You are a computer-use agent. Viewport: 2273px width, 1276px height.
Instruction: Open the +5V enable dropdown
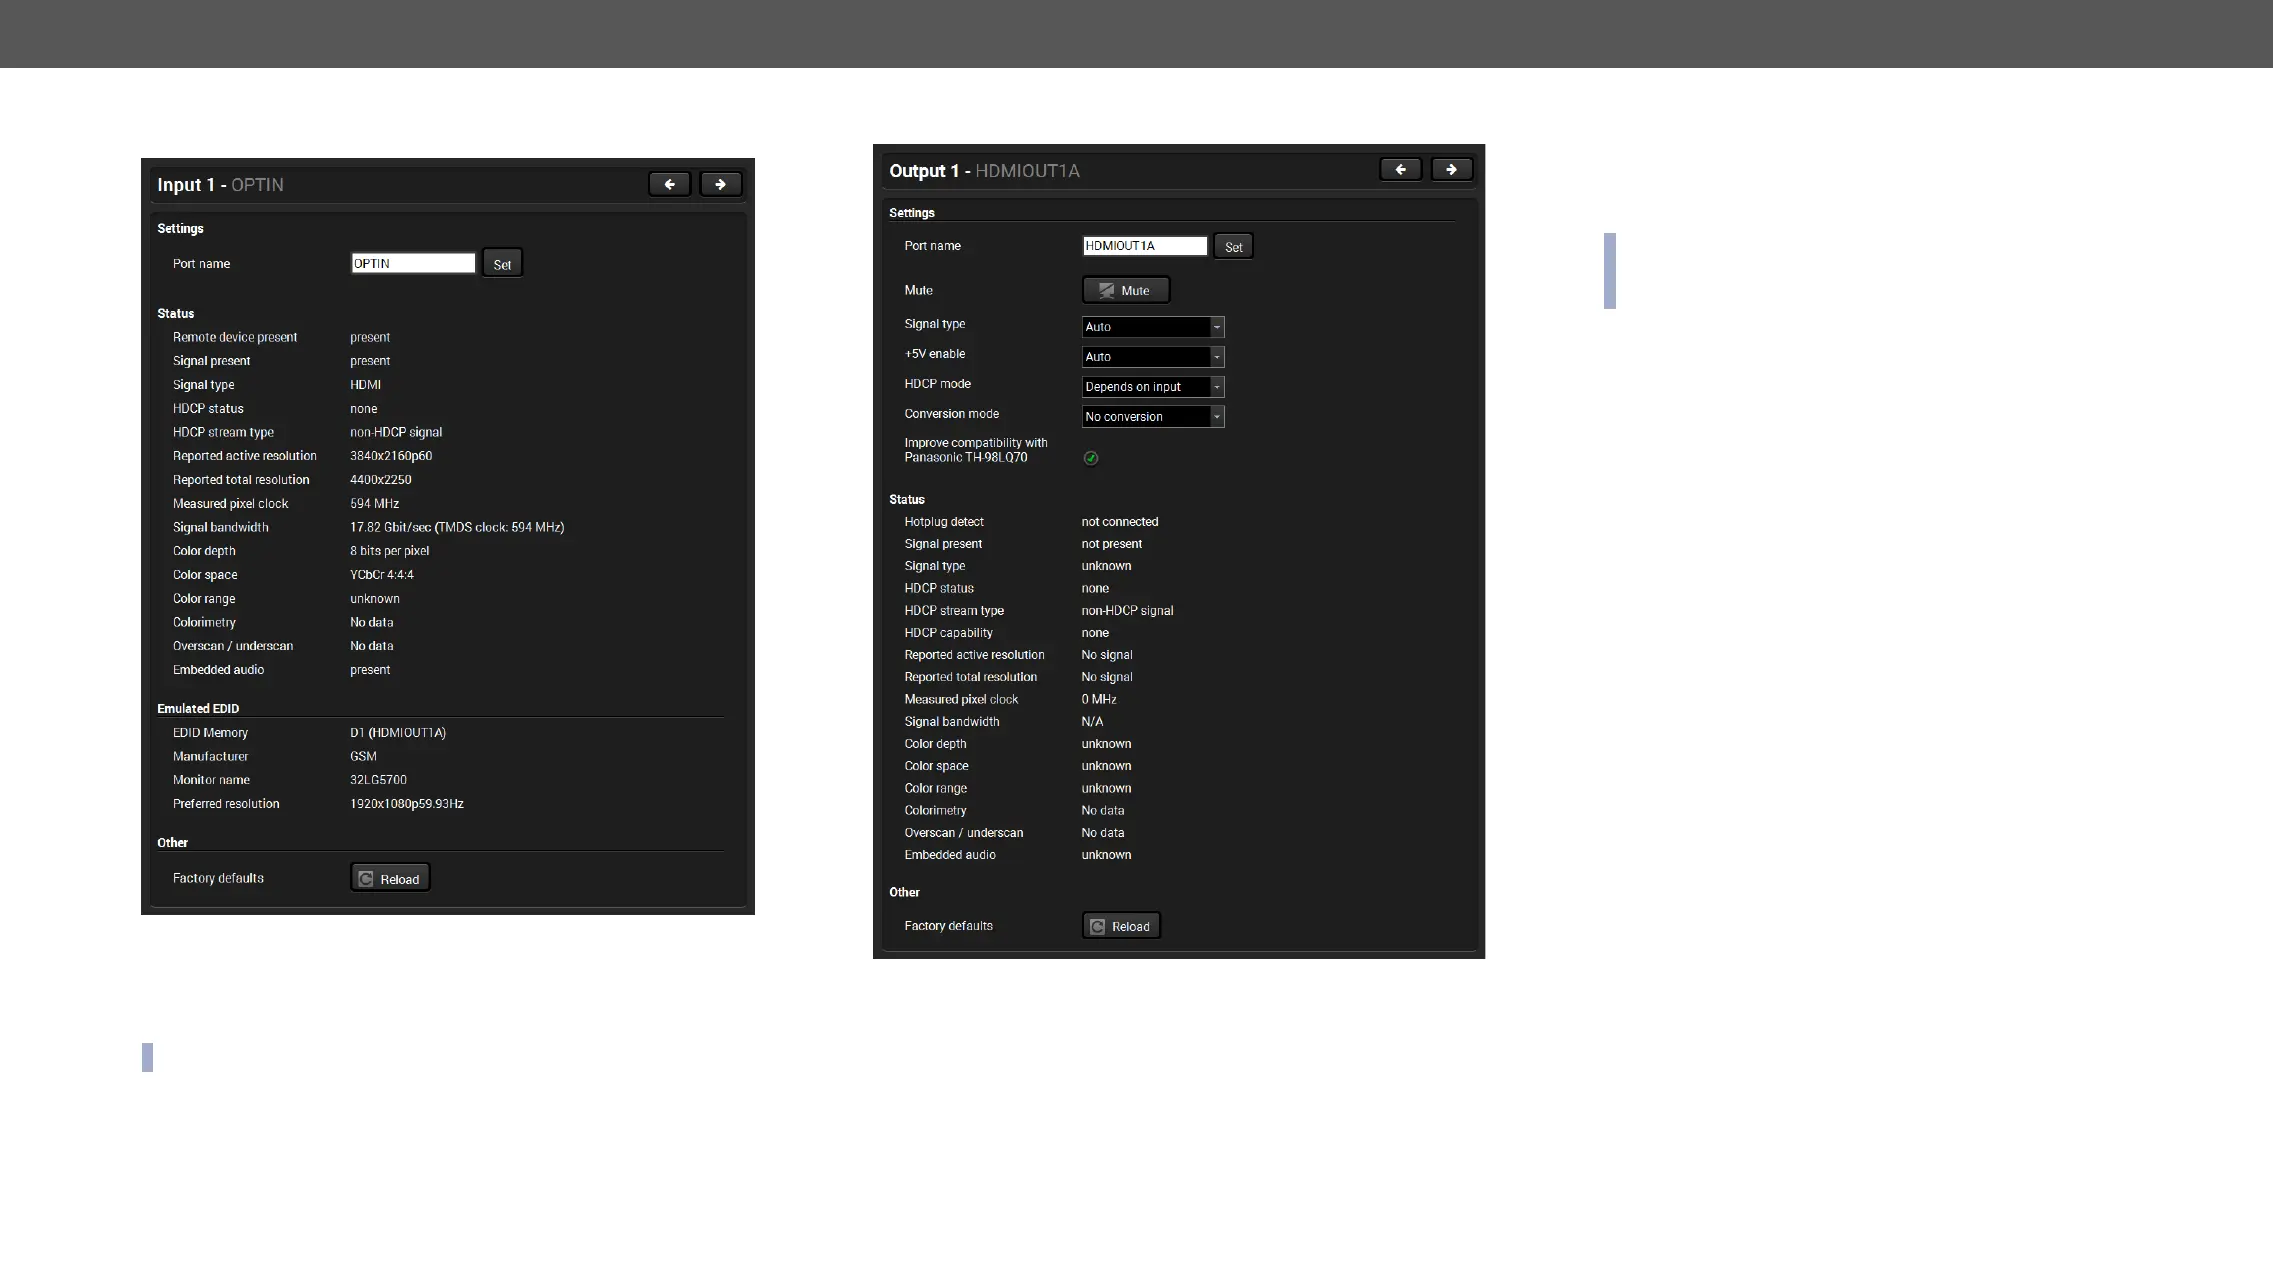point(1153,357)
